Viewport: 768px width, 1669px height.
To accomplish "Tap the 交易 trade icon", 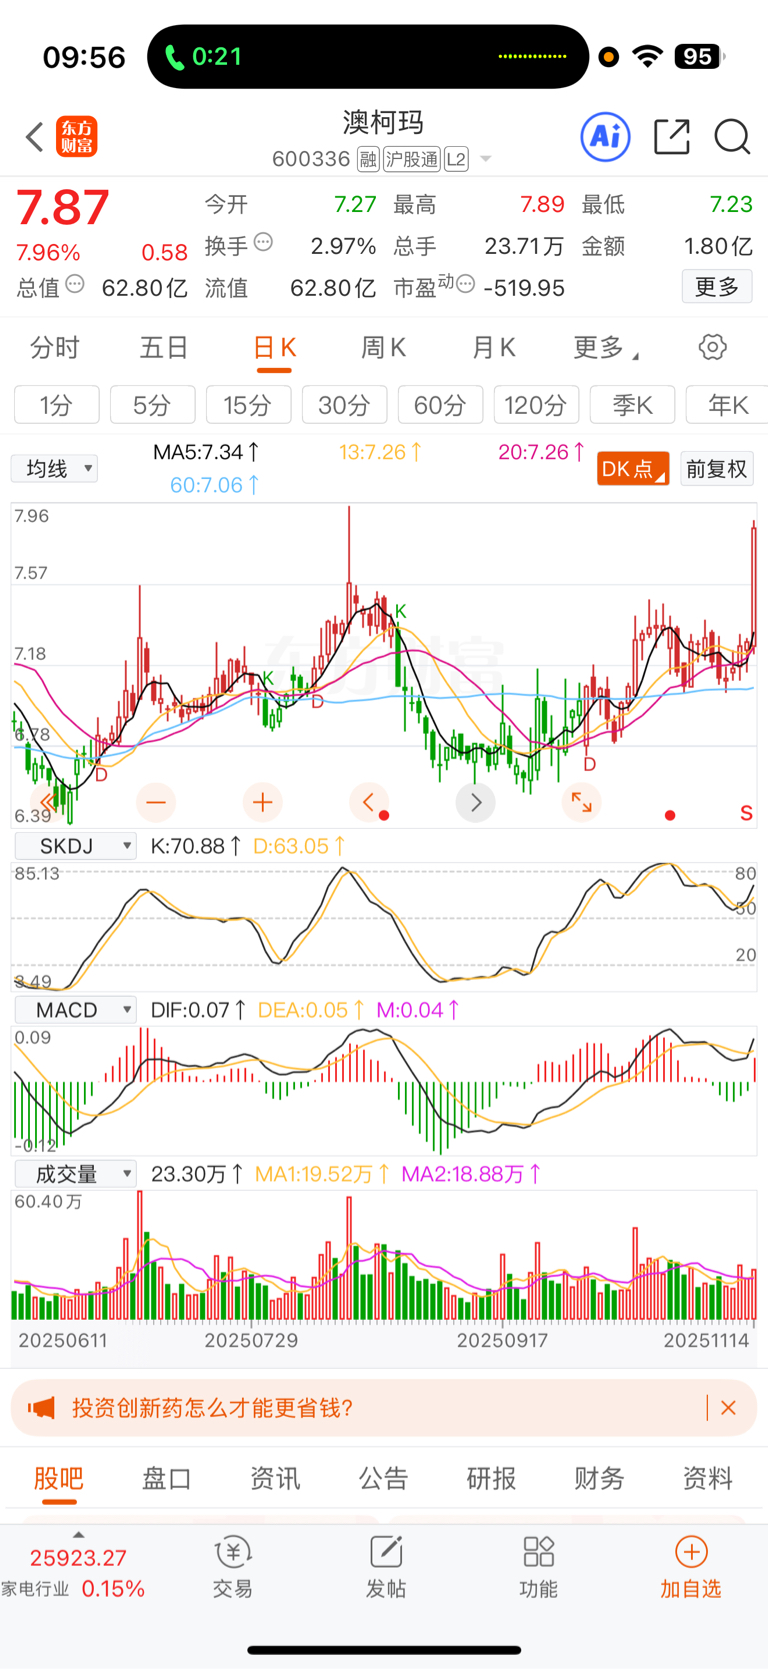I will [x=233, y=1567].
